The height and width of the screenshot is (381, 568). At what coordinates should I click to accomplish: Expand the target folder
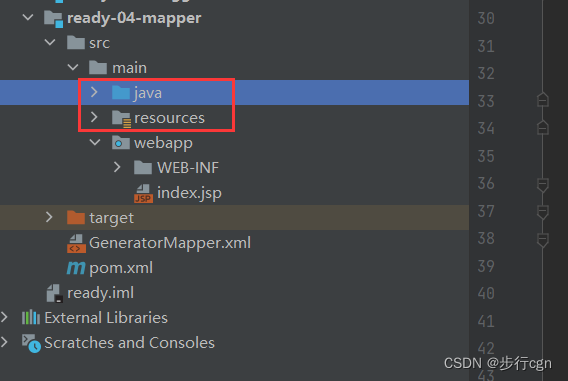[x=49, y=217]
